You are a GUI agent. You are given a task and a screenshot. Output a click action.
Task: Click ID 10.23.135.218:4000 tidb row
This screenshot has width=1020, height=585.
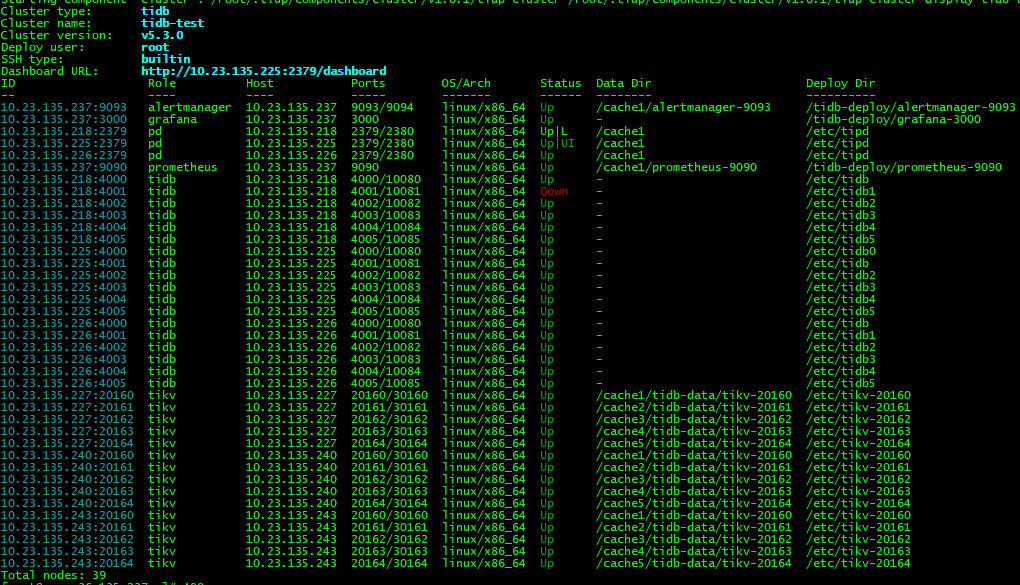(x=64, y=180)
